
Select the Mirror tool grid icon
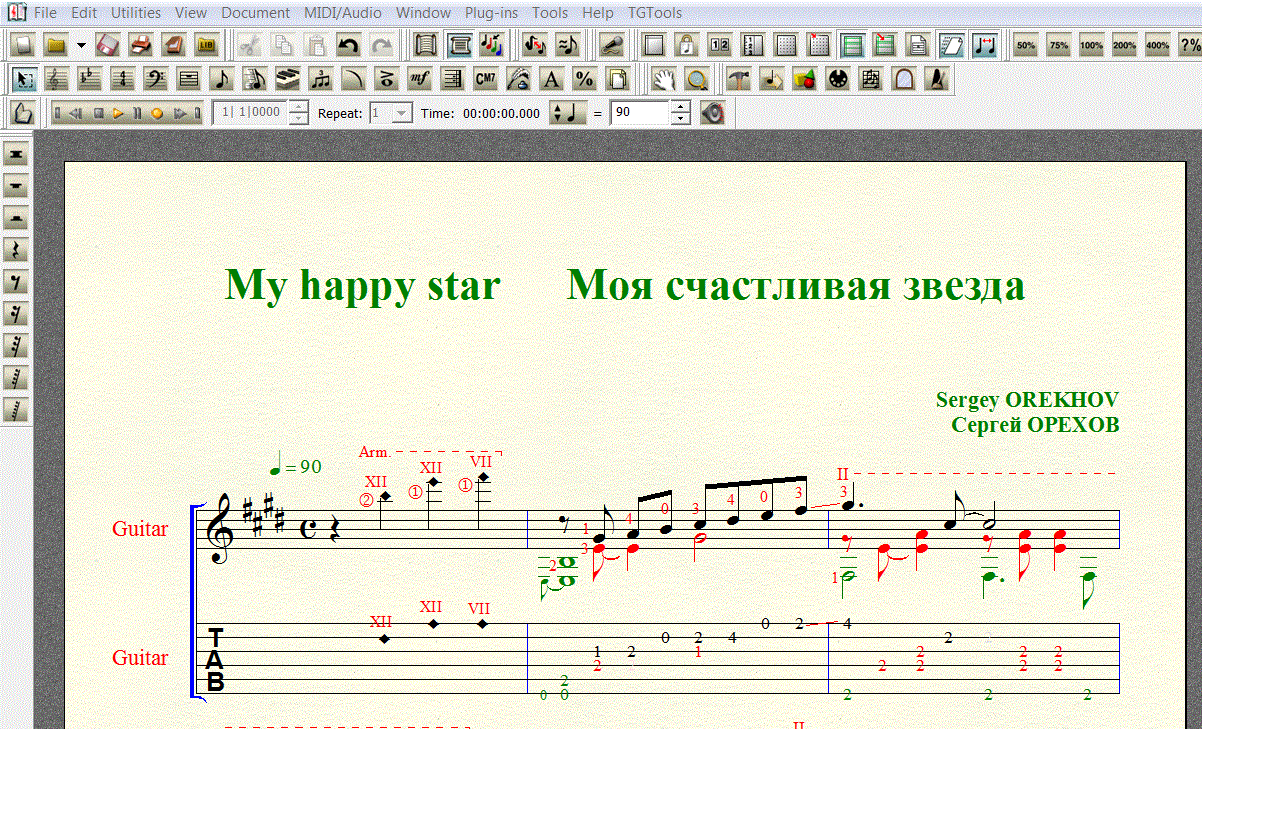click(871, 79)
